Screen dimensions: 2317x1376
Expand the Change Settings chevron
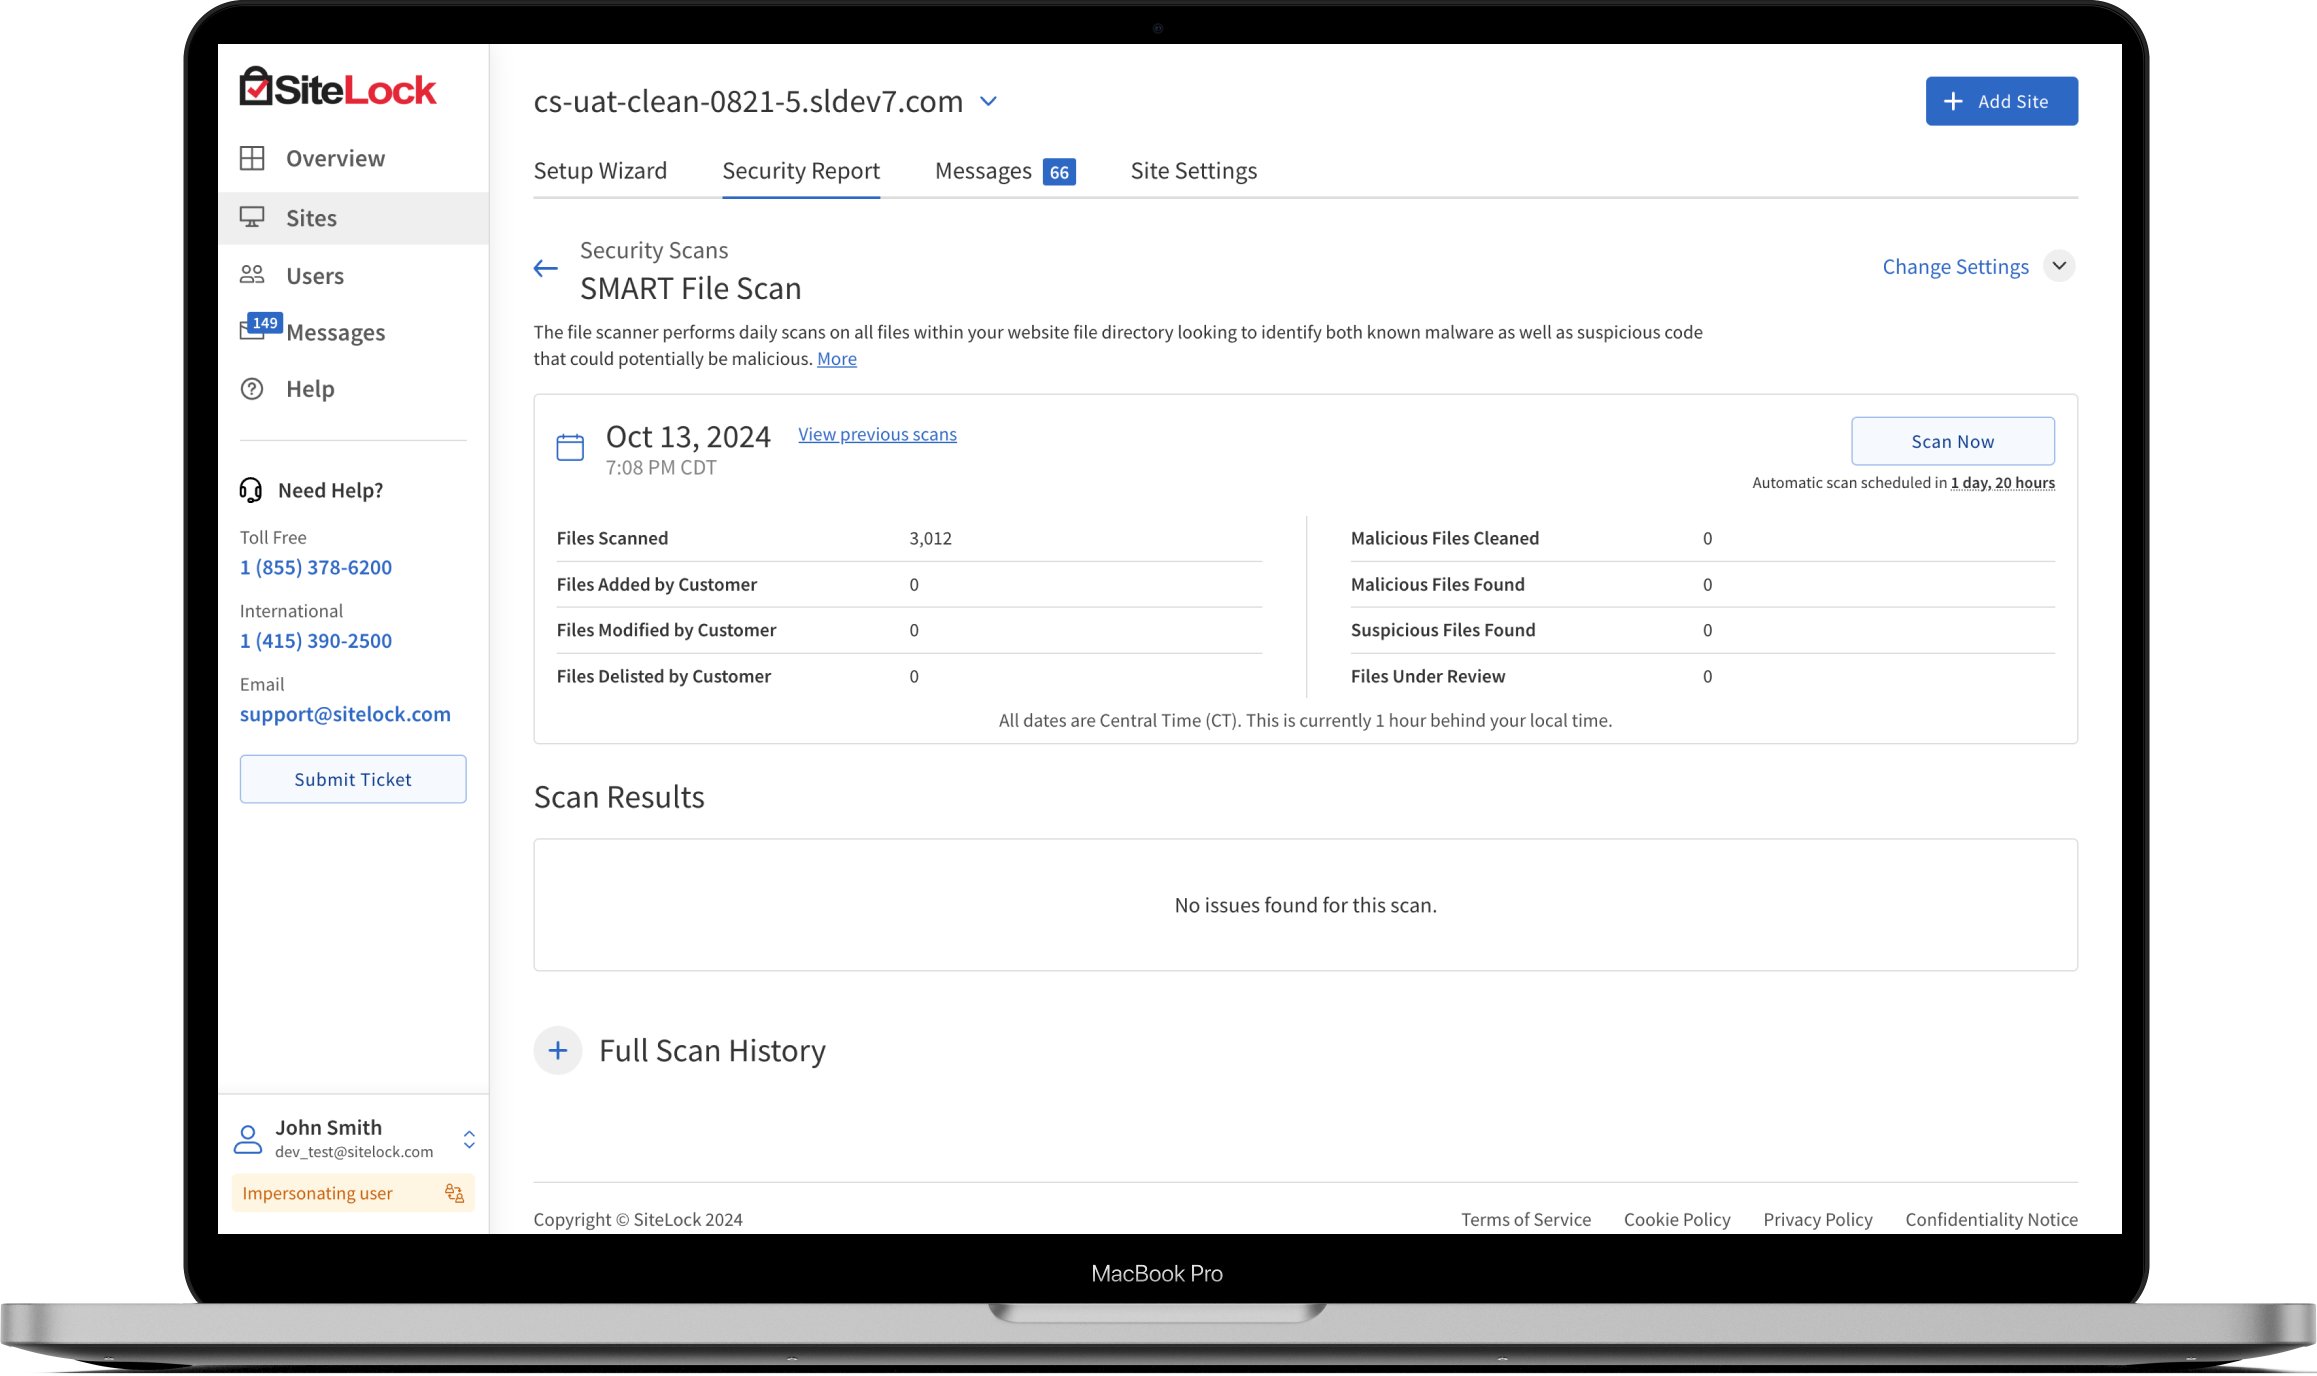coord(2059,266)
